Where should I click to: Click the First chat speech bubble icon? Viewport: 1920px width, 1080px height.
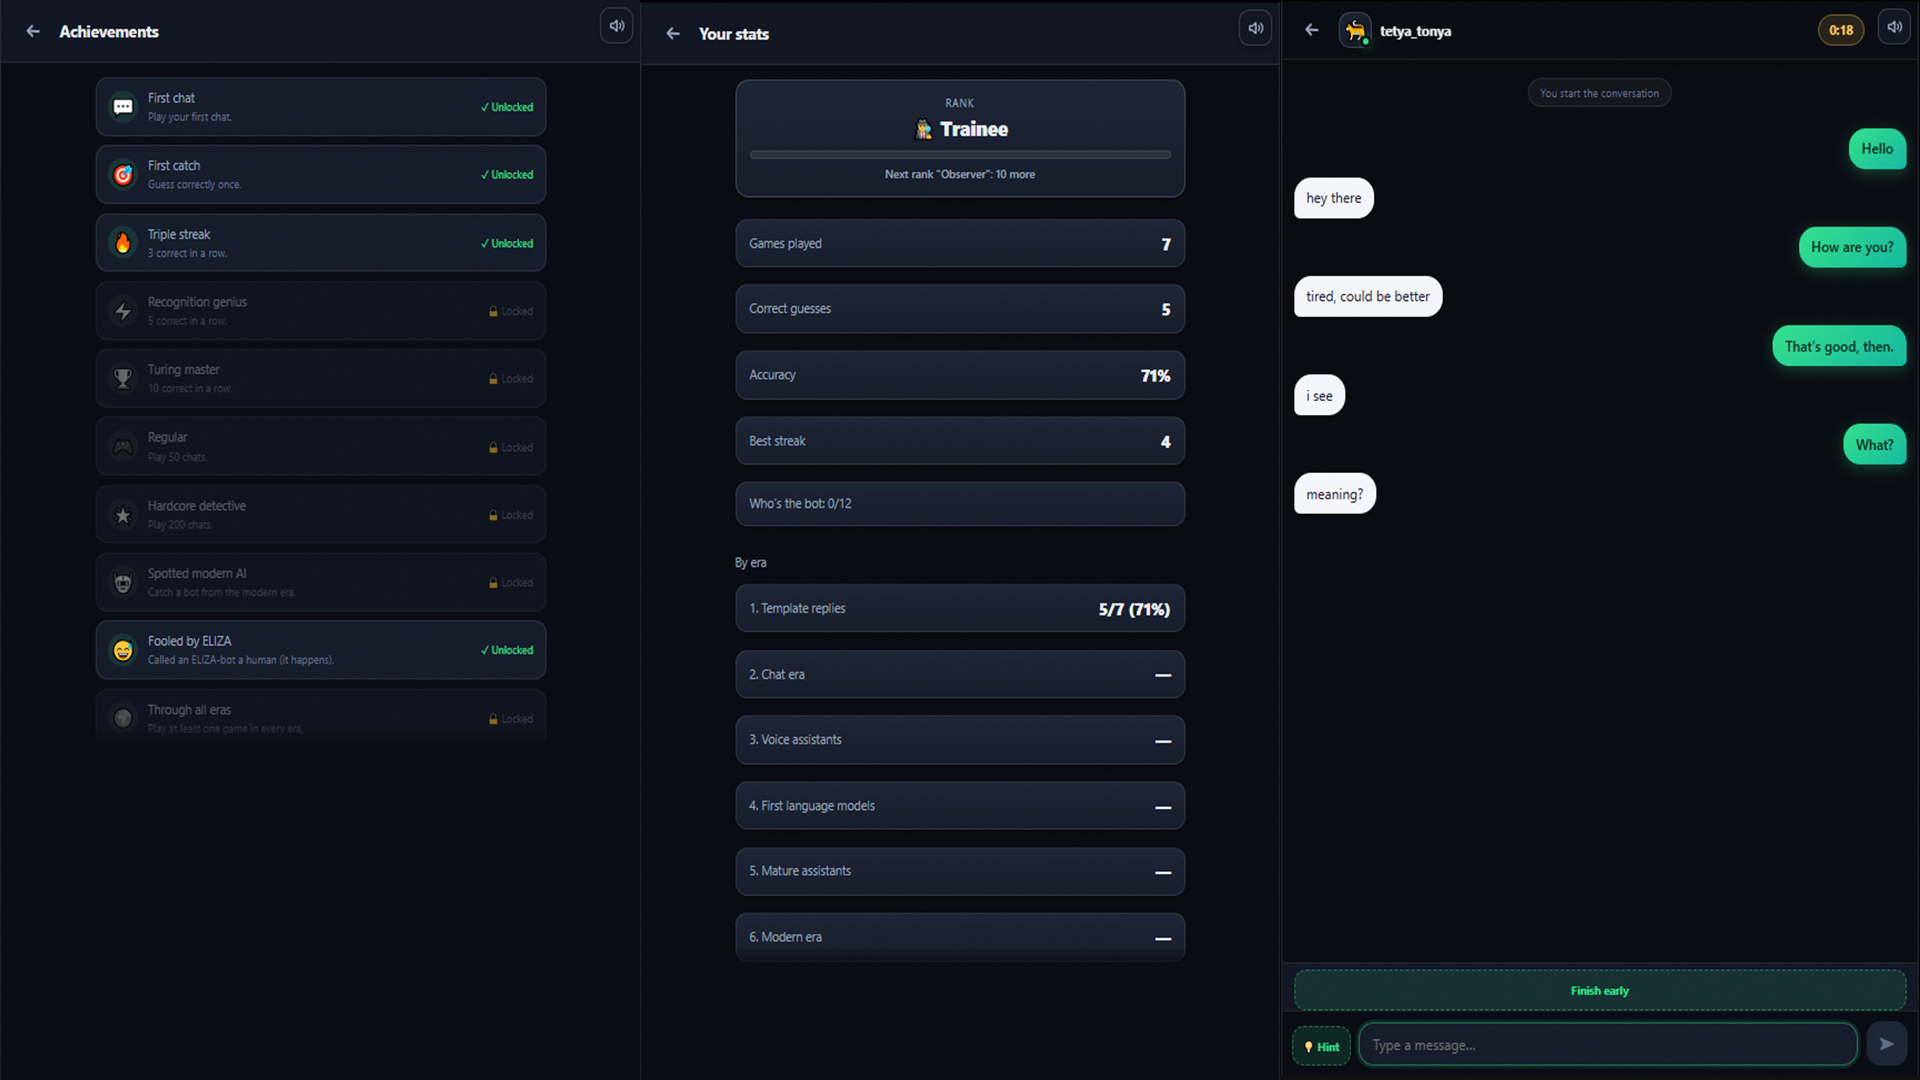(123, 107)
